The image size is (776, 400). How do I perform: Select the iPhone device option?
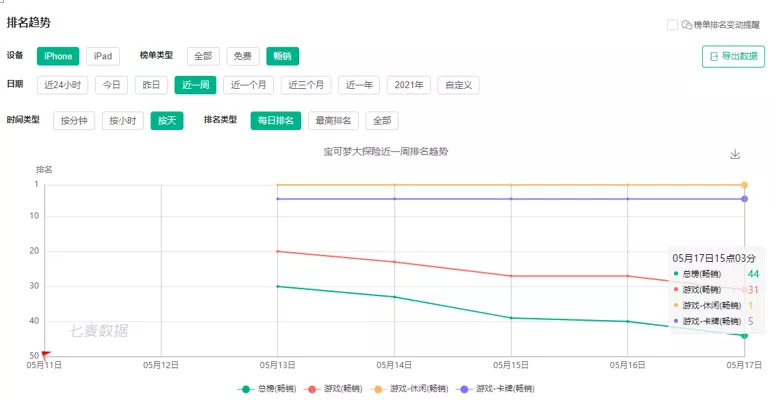(58, 56)
